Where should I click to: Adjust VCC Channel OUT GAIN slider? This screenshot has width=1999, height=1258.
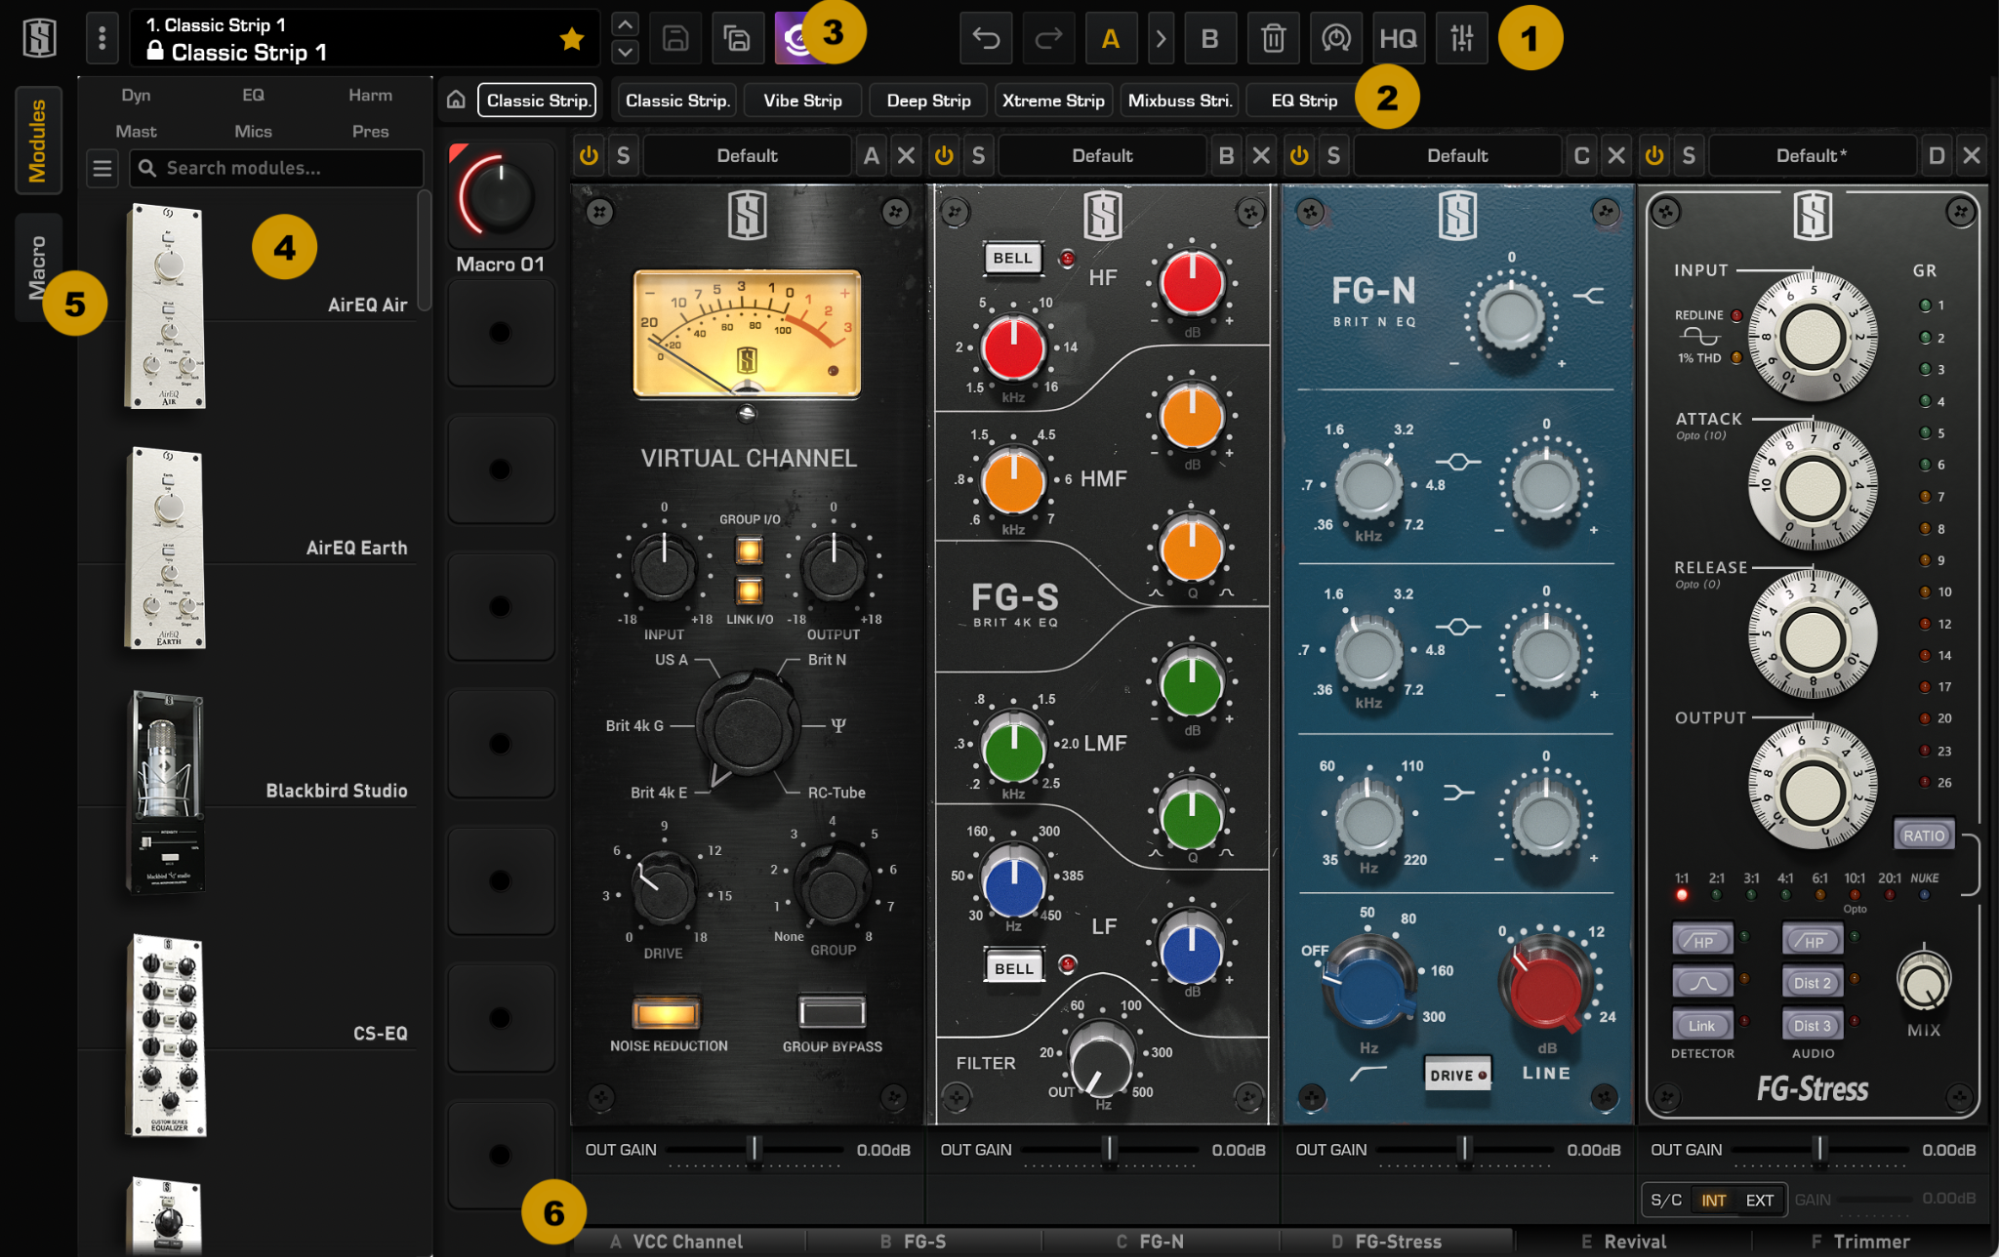click(755, 1150)
